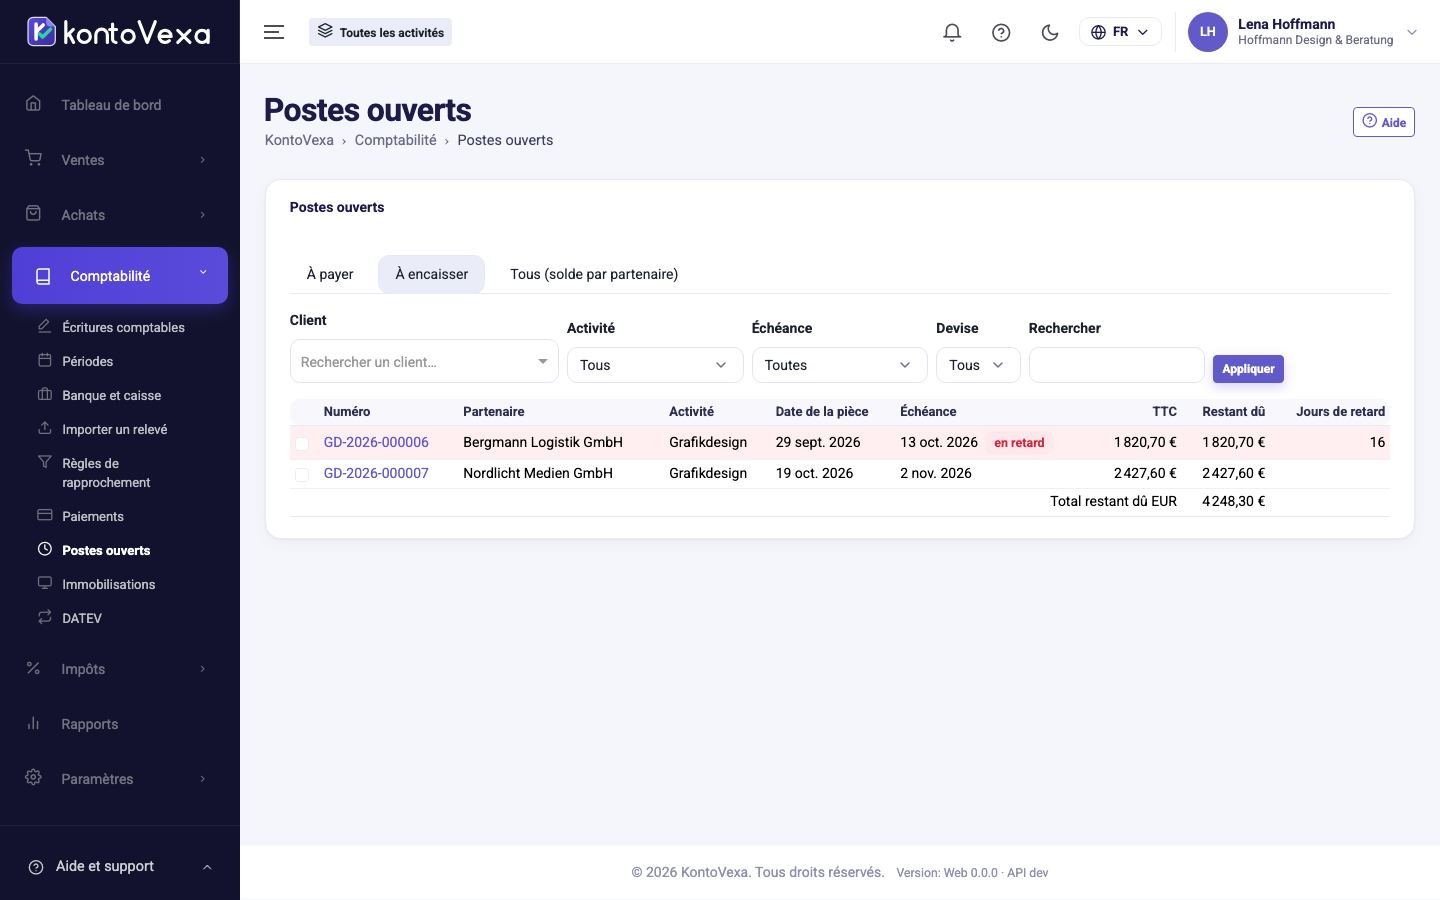Click Tableau de bord home icon
1440x900 pixels.
point(33,104)
